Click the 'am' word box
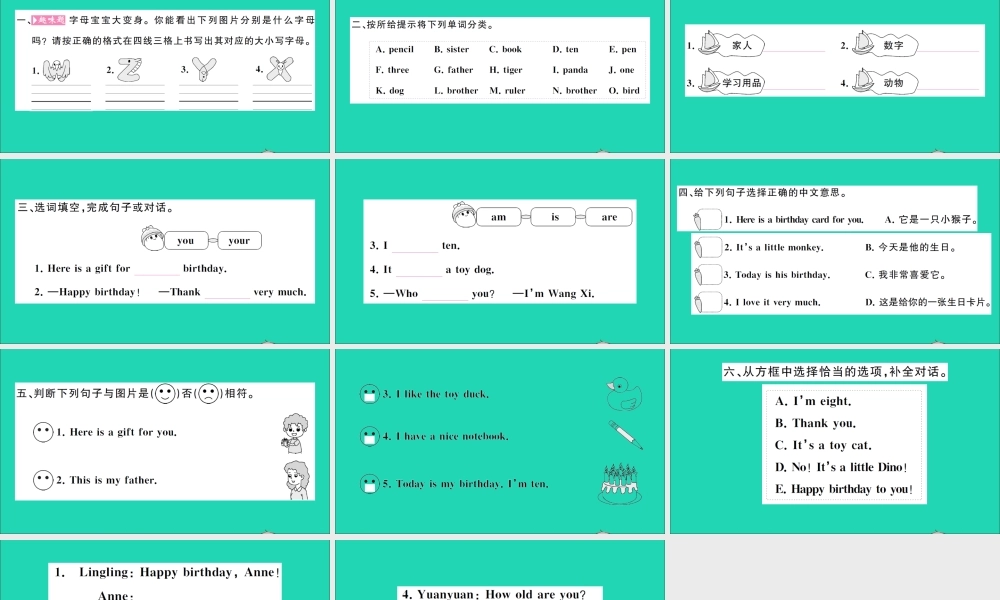 [x=499, y=217]
